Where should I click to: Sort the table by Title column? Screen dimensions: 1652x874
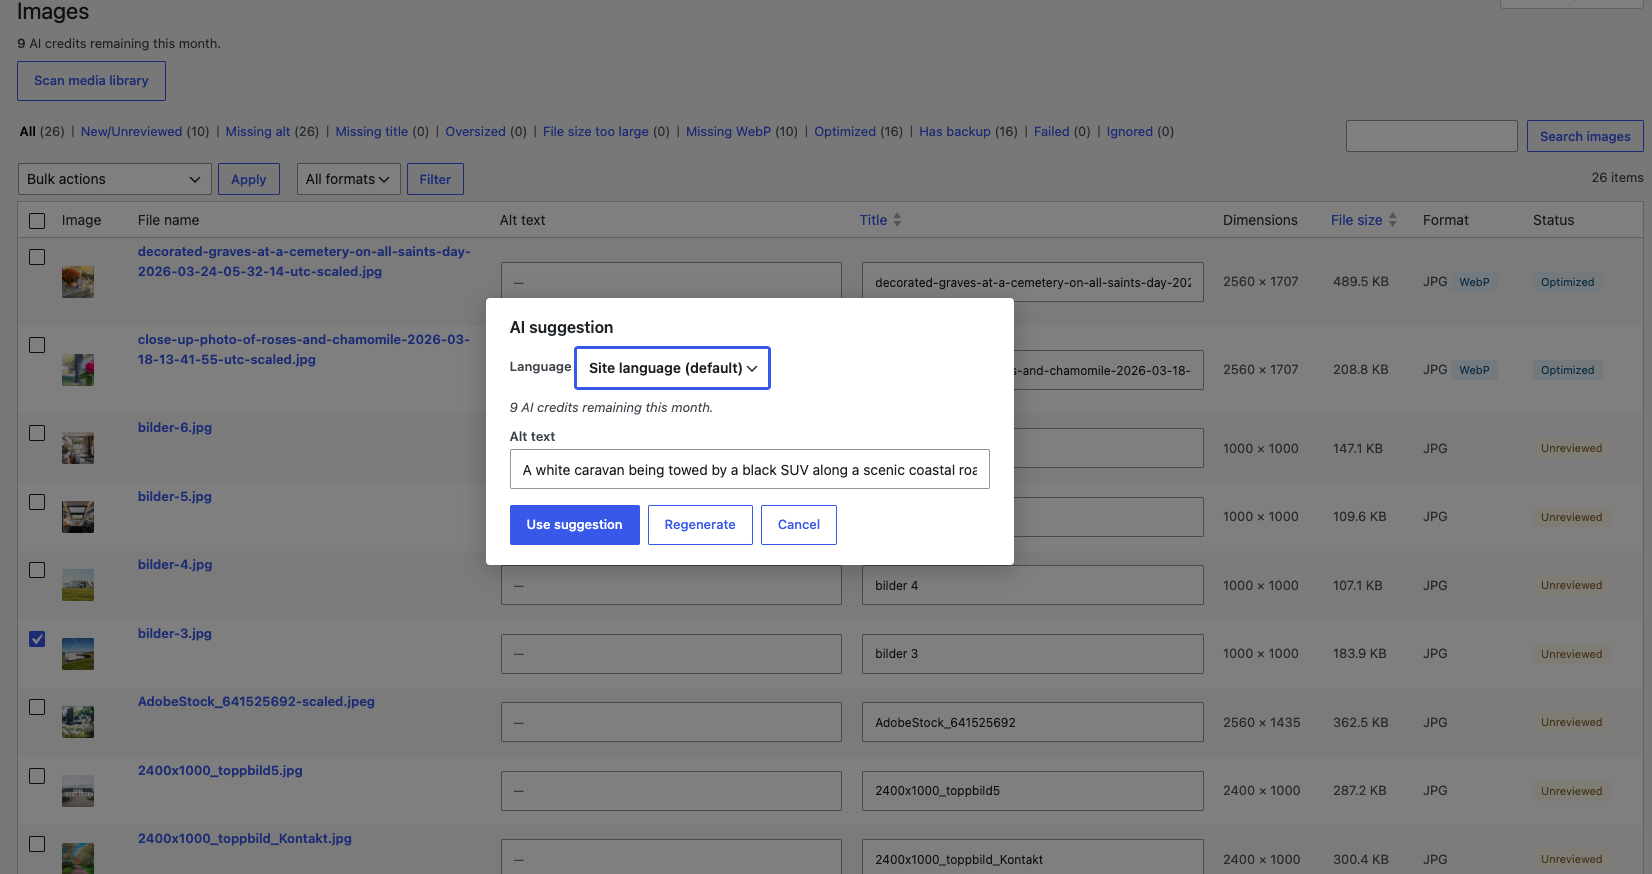(x=873, y=220)
